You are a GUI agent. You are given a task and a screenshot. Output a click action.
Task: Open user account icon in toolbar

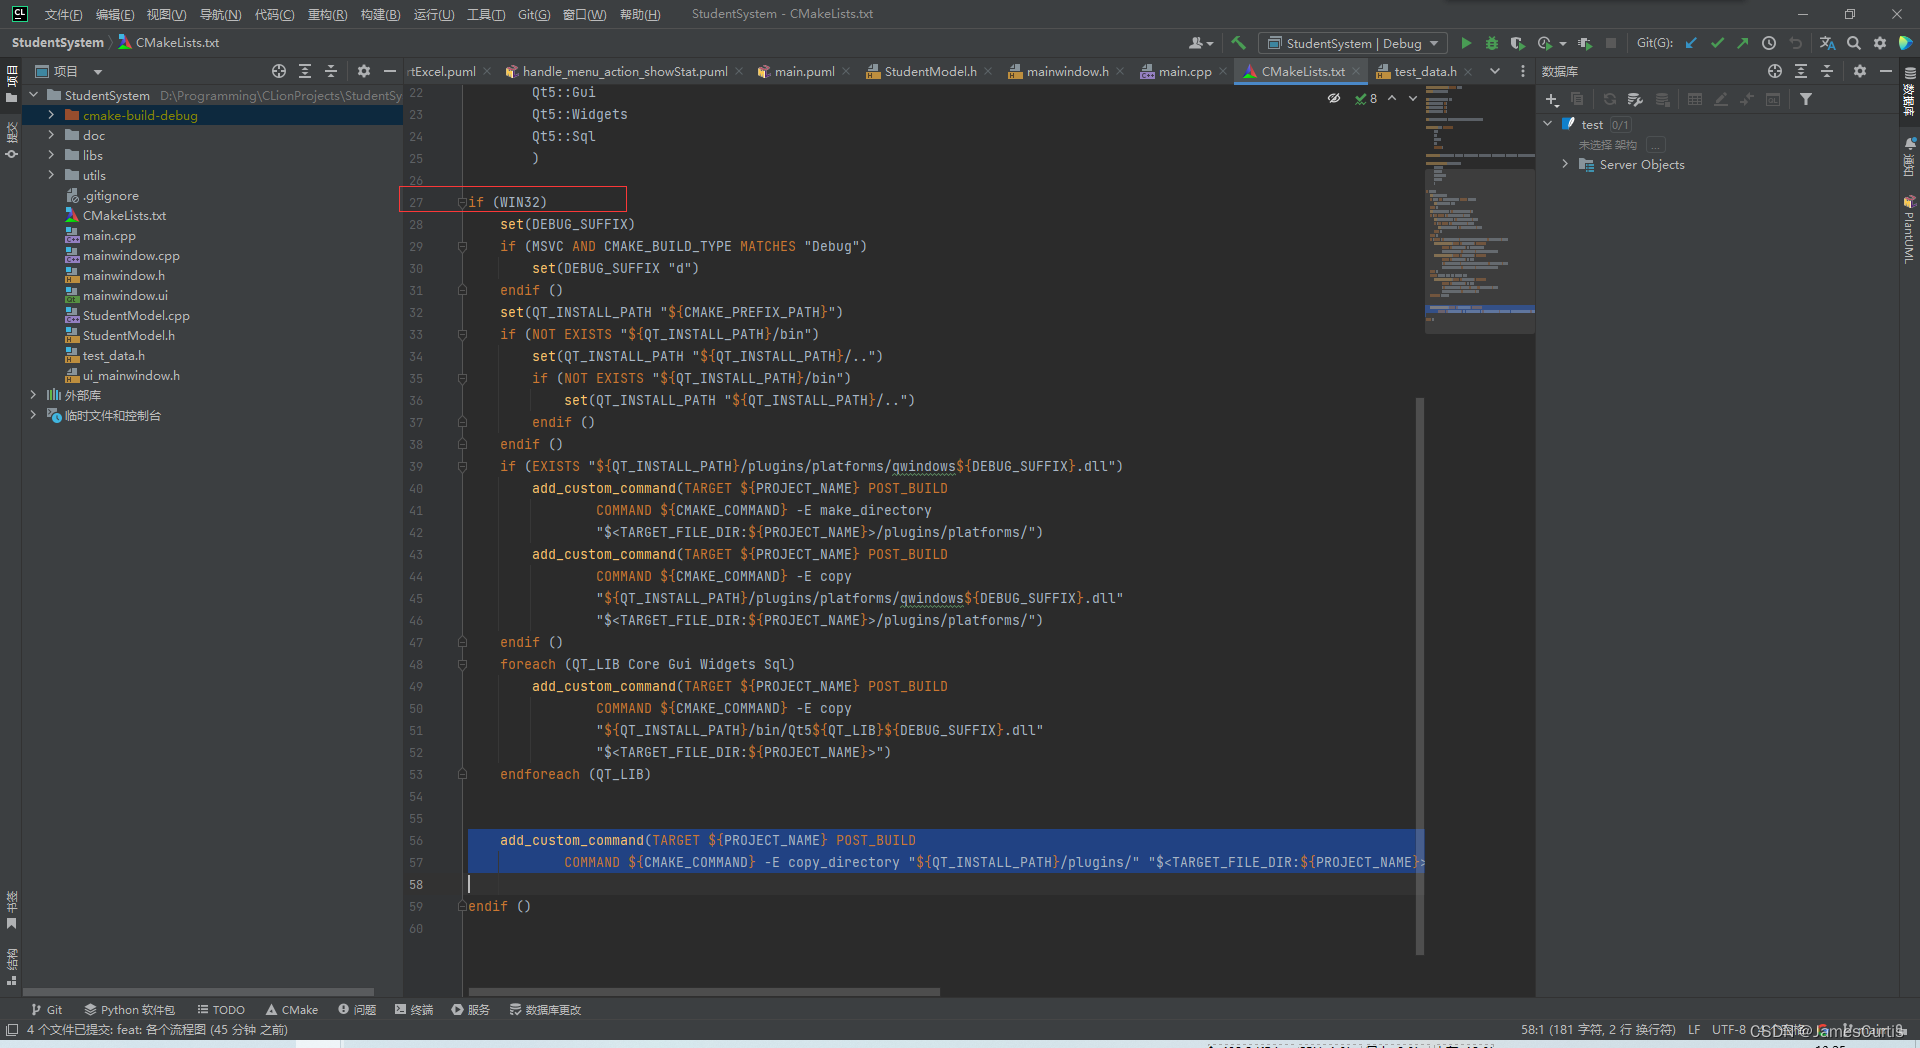point(1200,43)
